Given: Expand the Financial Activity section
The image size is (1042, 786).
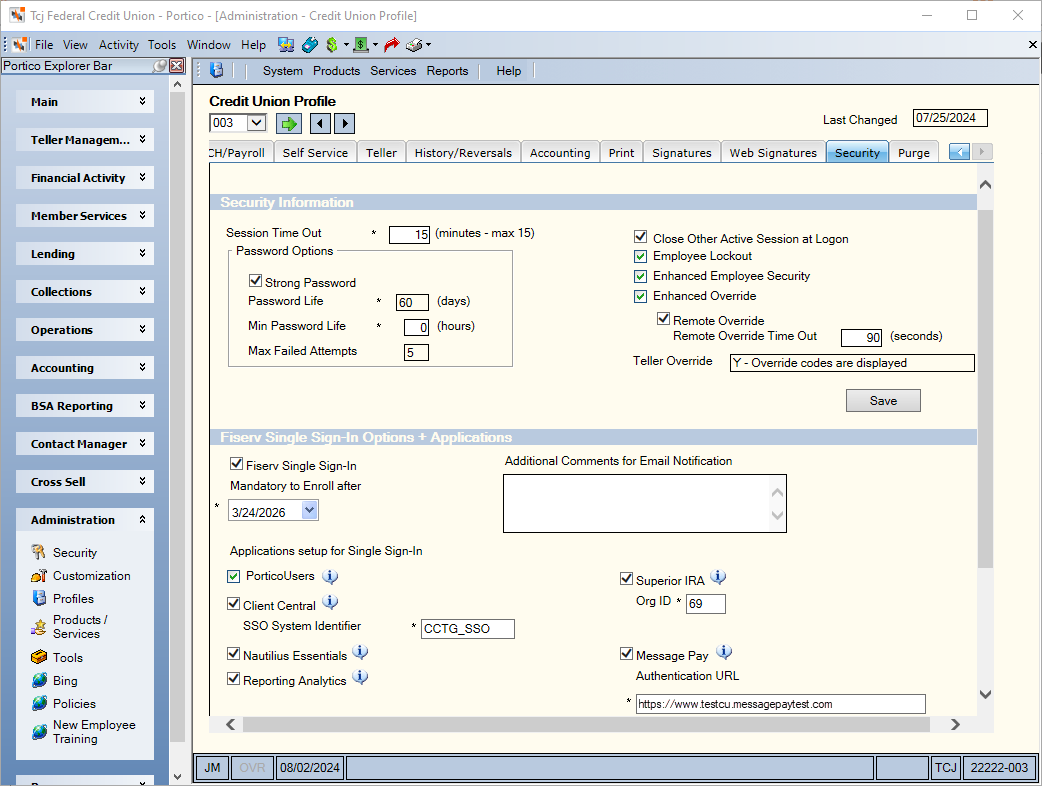Looking at the screenshot, I should pos(85,177).
